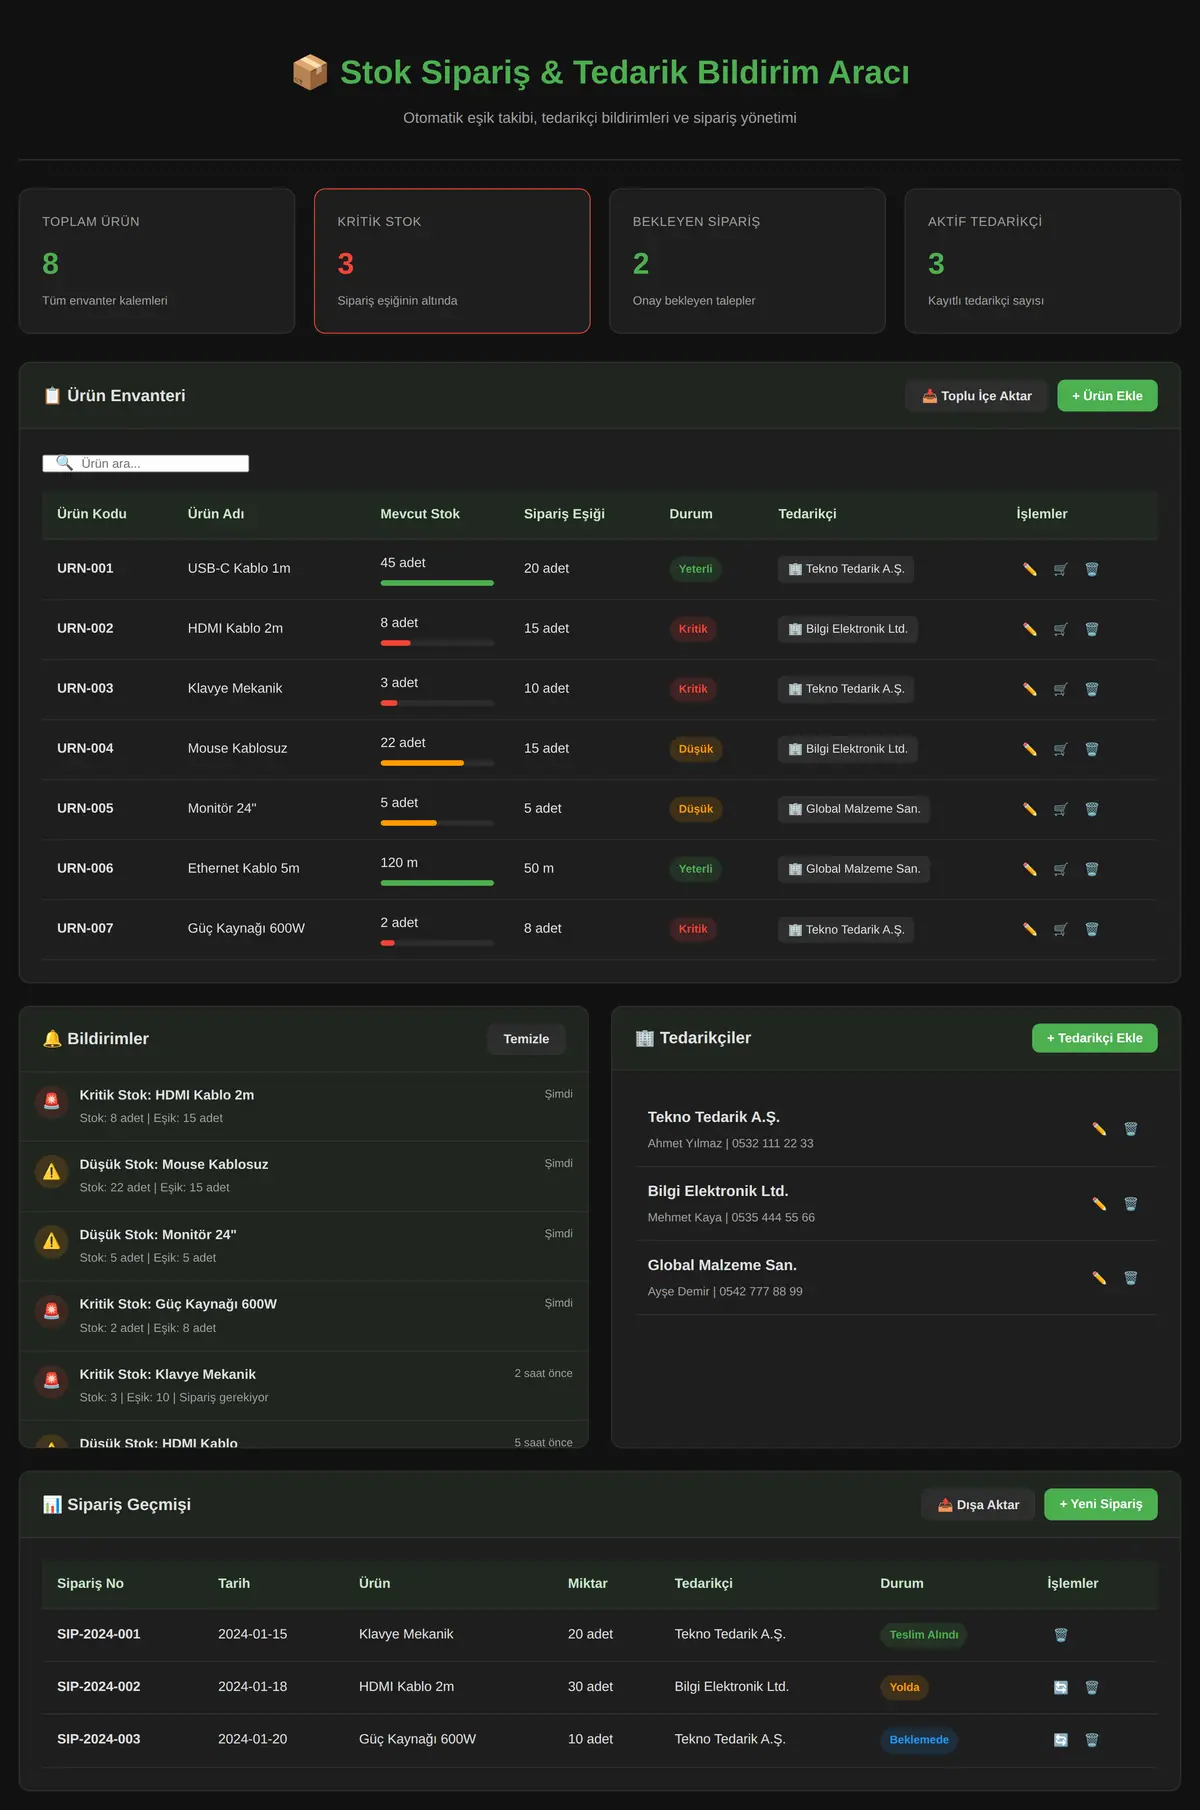Click the Toplu İçe Aktar button
The height and width of the screenshot is (1810, 1200).
[x=976, y=396]
